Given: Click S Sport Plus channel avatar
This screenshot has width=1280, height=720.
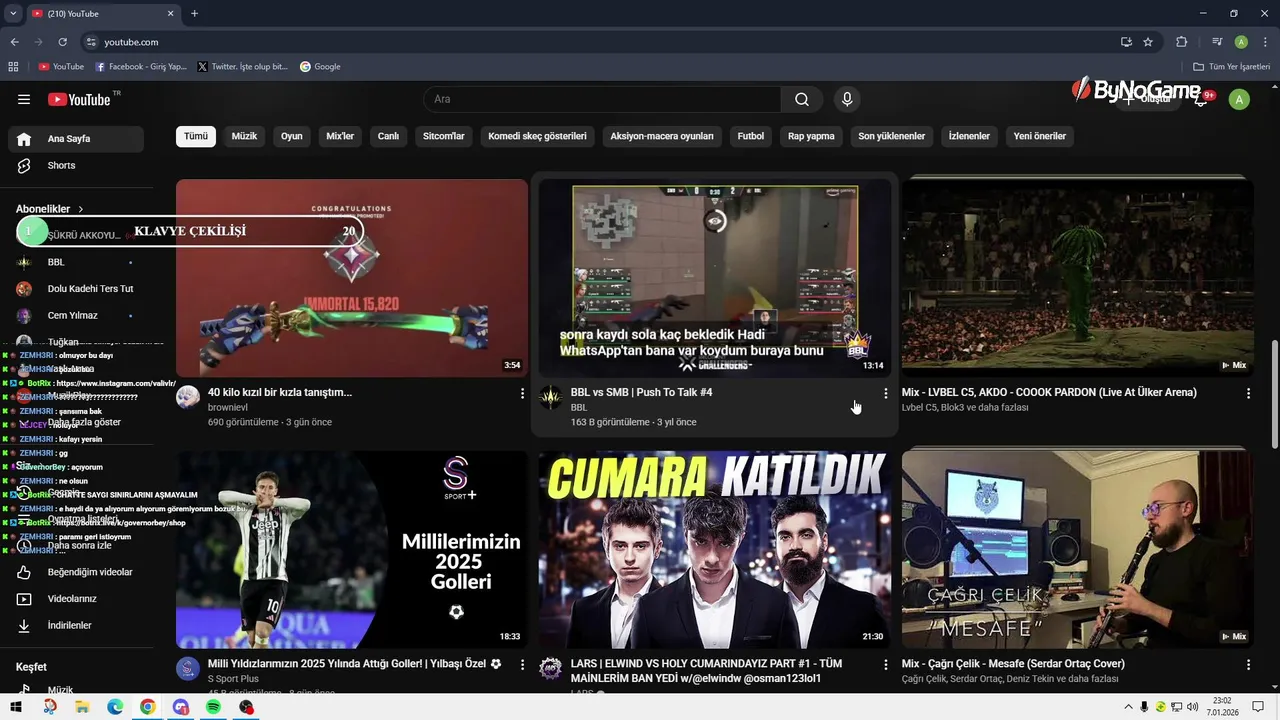Looking at the screenshot, I should coord(188,669).
